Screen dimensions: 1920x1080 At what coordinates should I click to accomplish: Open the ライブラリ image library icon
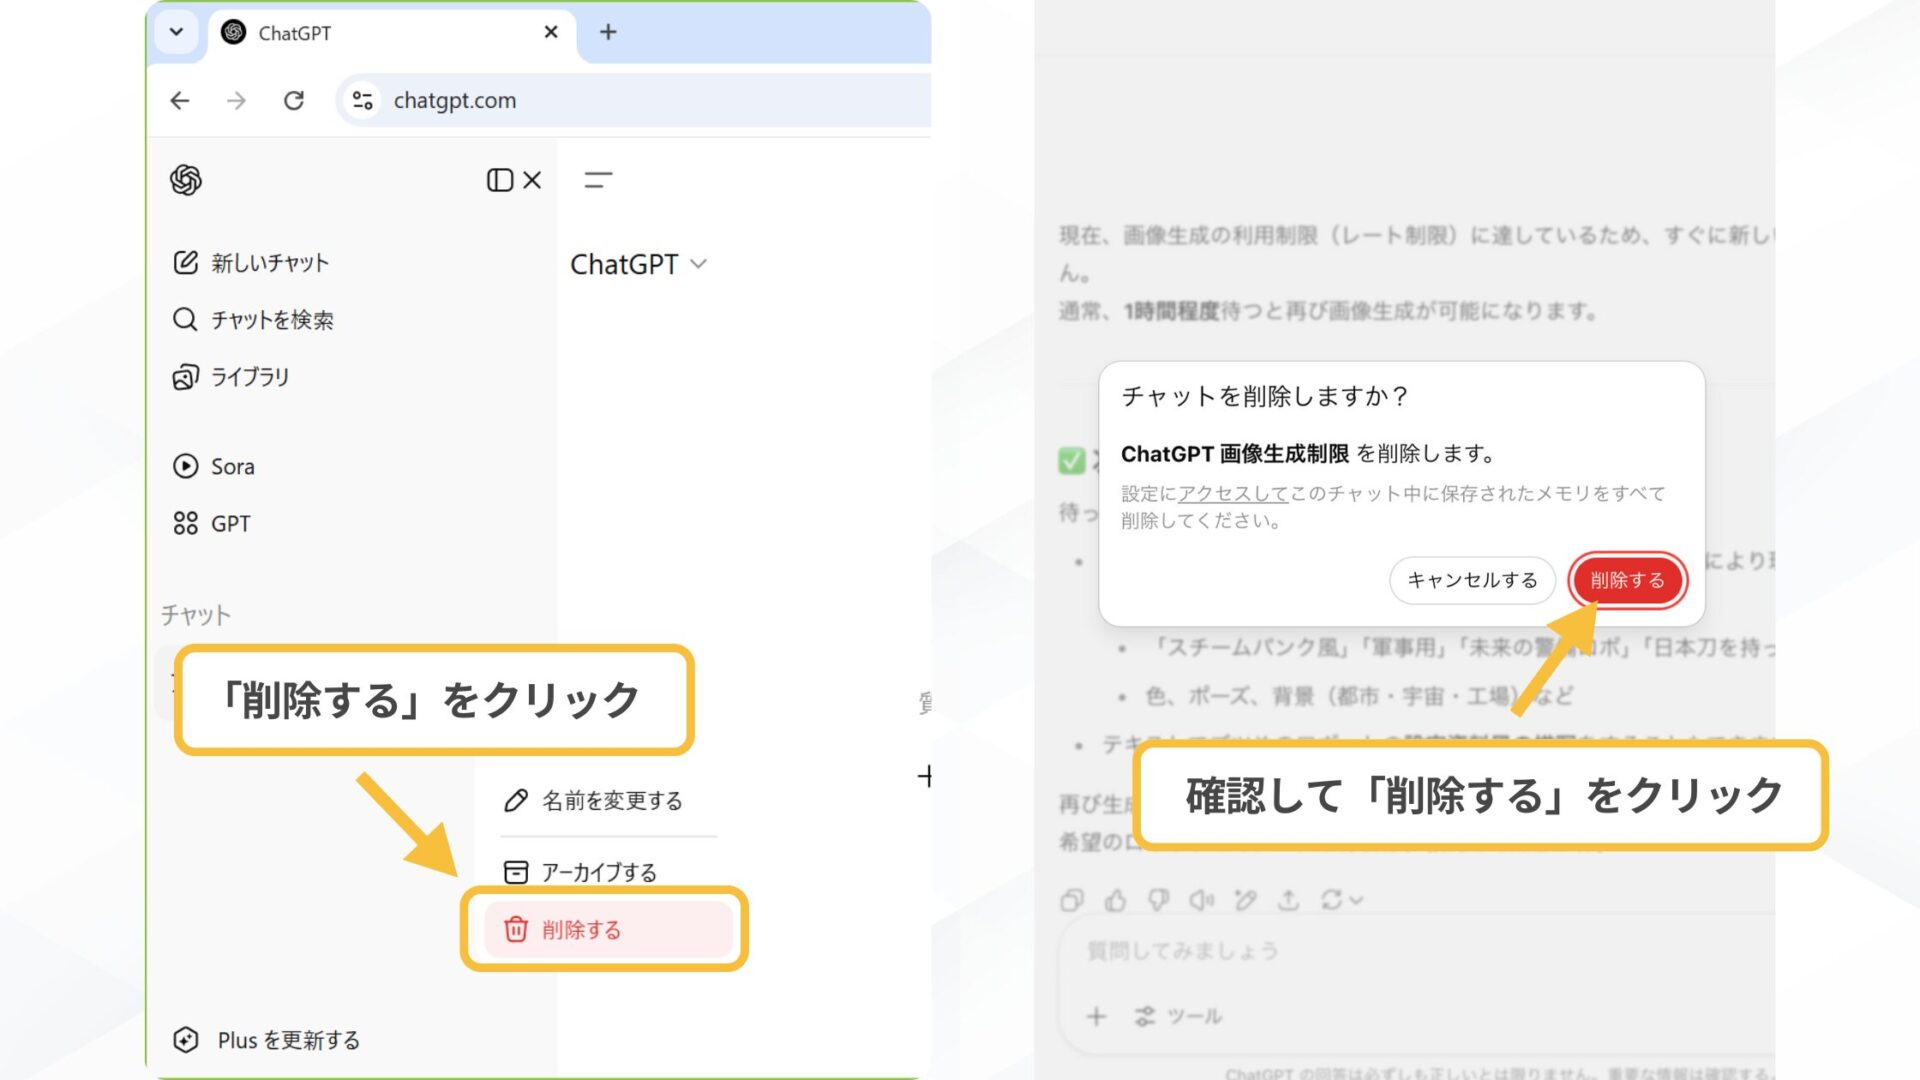[x=185, y=377]
